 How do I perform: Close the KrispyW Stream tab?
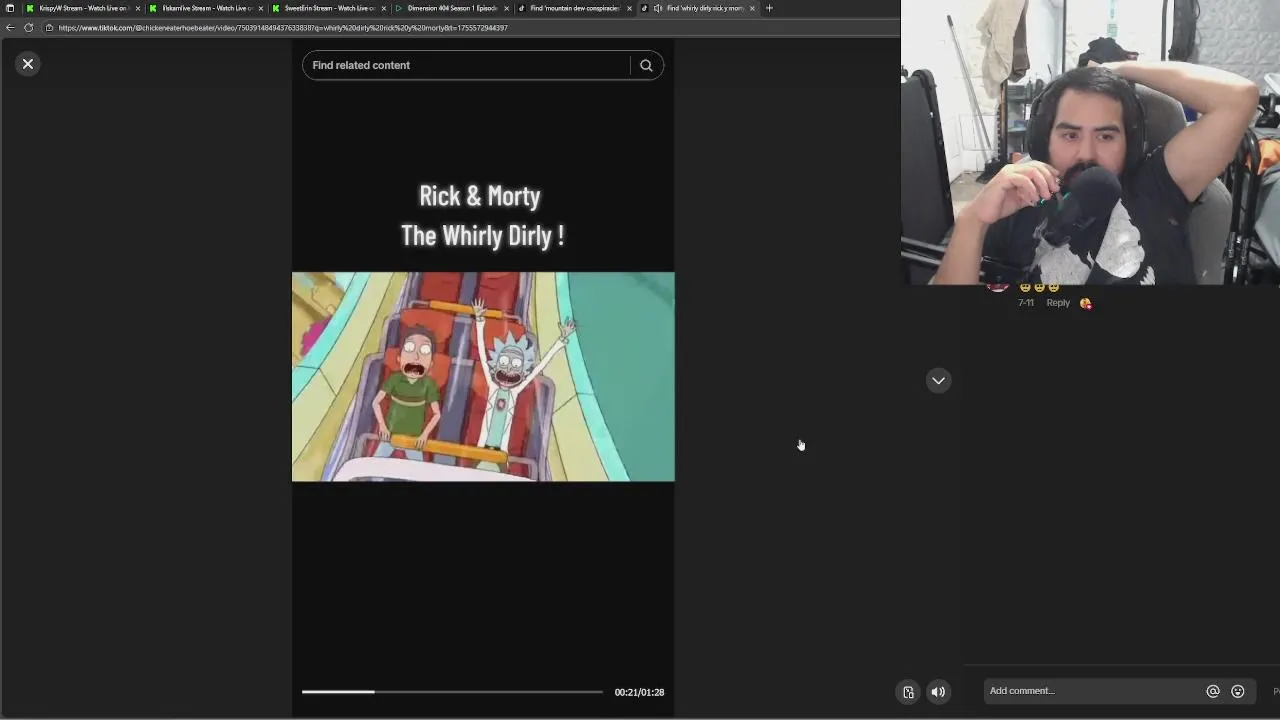tap(137, 8)
